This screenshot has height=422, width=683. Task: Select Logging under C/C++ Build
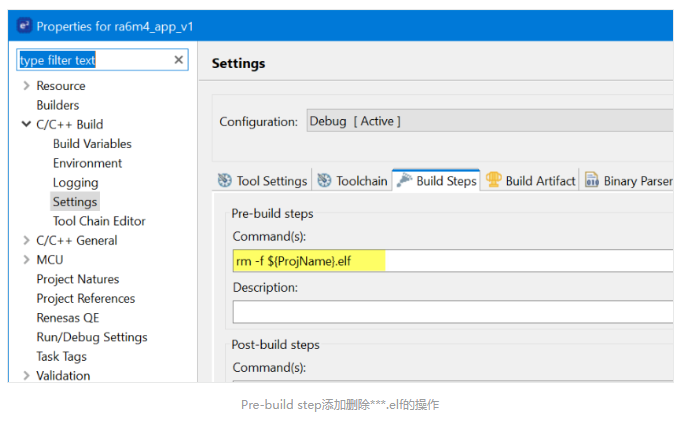pyautogui.click(x=76, y=182)
